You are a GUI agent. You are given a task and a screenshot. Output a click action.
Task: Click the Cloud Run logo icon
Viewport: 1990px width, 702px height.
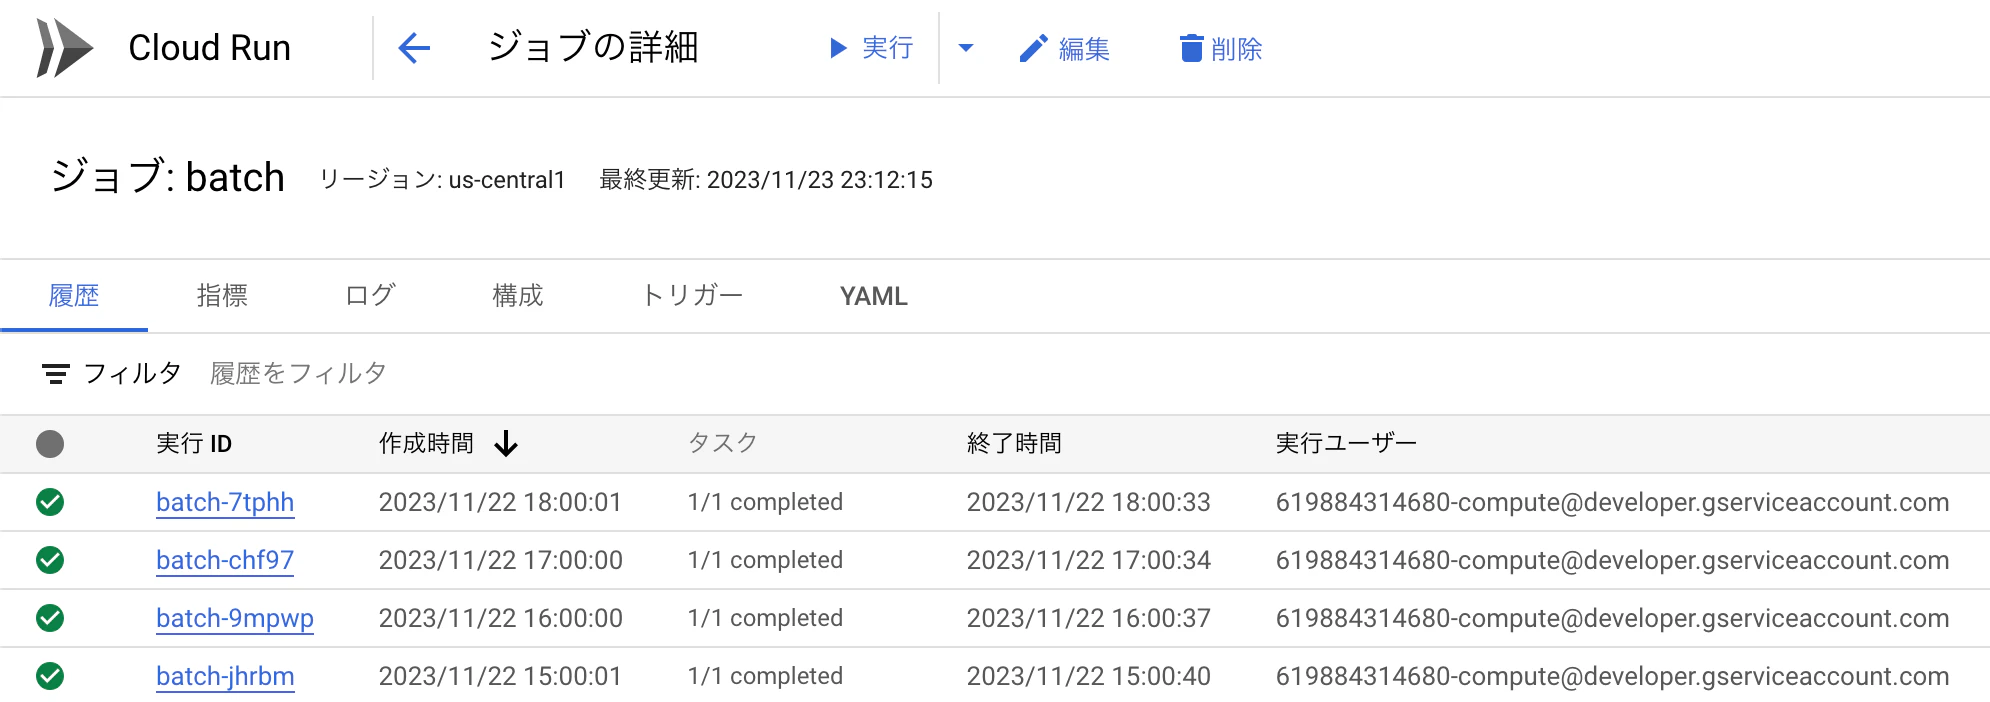click(64, 48)
